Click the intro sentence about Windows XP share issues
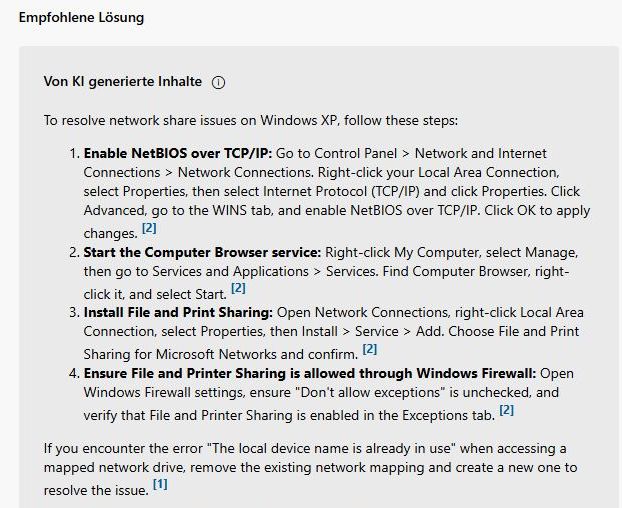Screen dimensions: 622x508 (251, 121)
